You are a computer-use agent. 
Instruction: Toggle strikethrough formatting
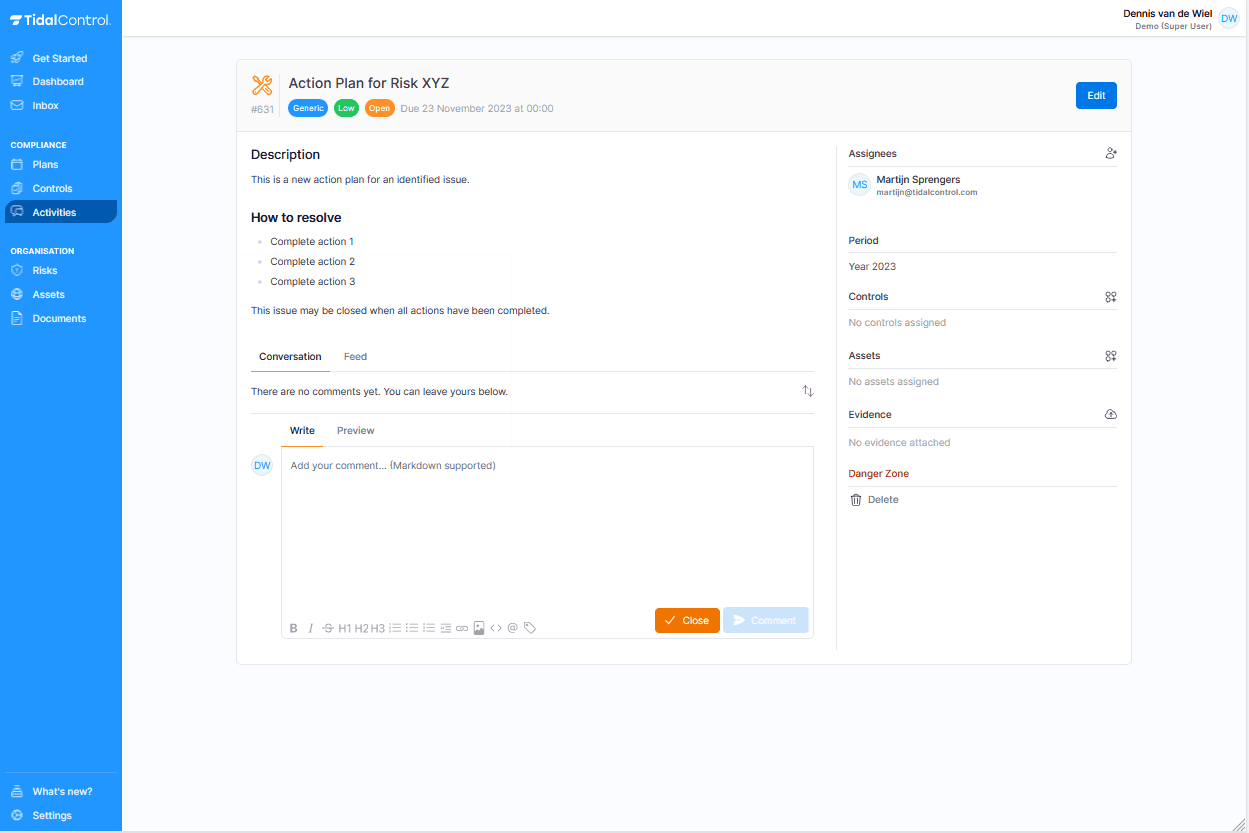click(x=328, y=628)
